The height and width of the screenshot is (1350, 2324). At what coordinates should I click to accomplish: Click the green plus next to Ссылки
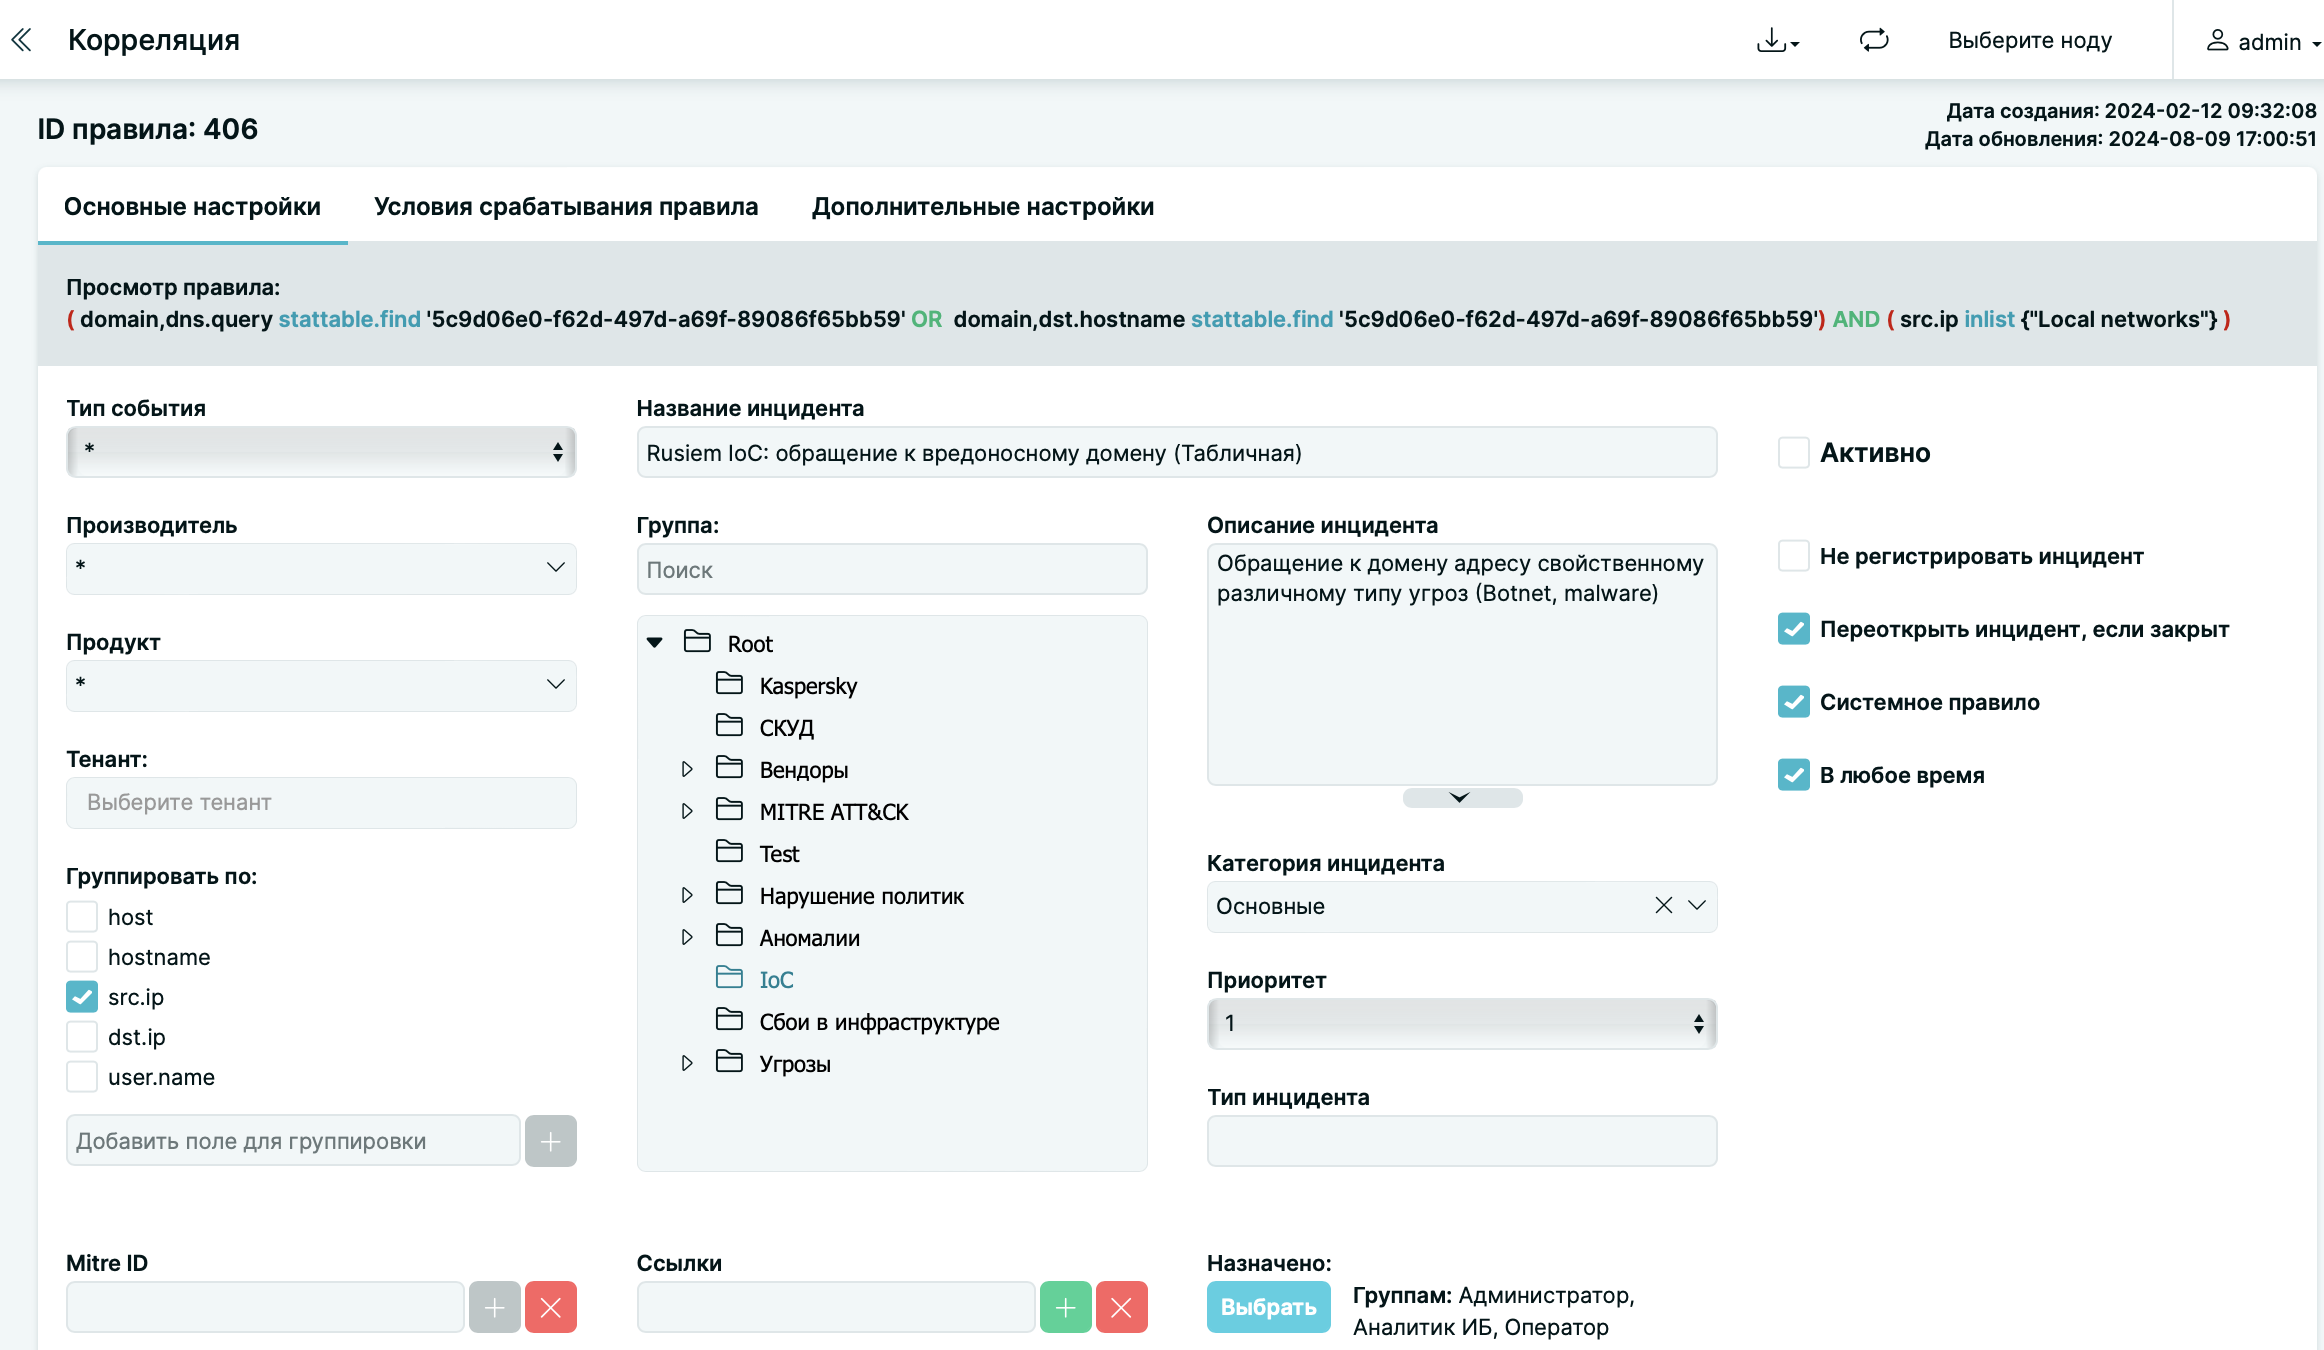click(1065, 1307)
